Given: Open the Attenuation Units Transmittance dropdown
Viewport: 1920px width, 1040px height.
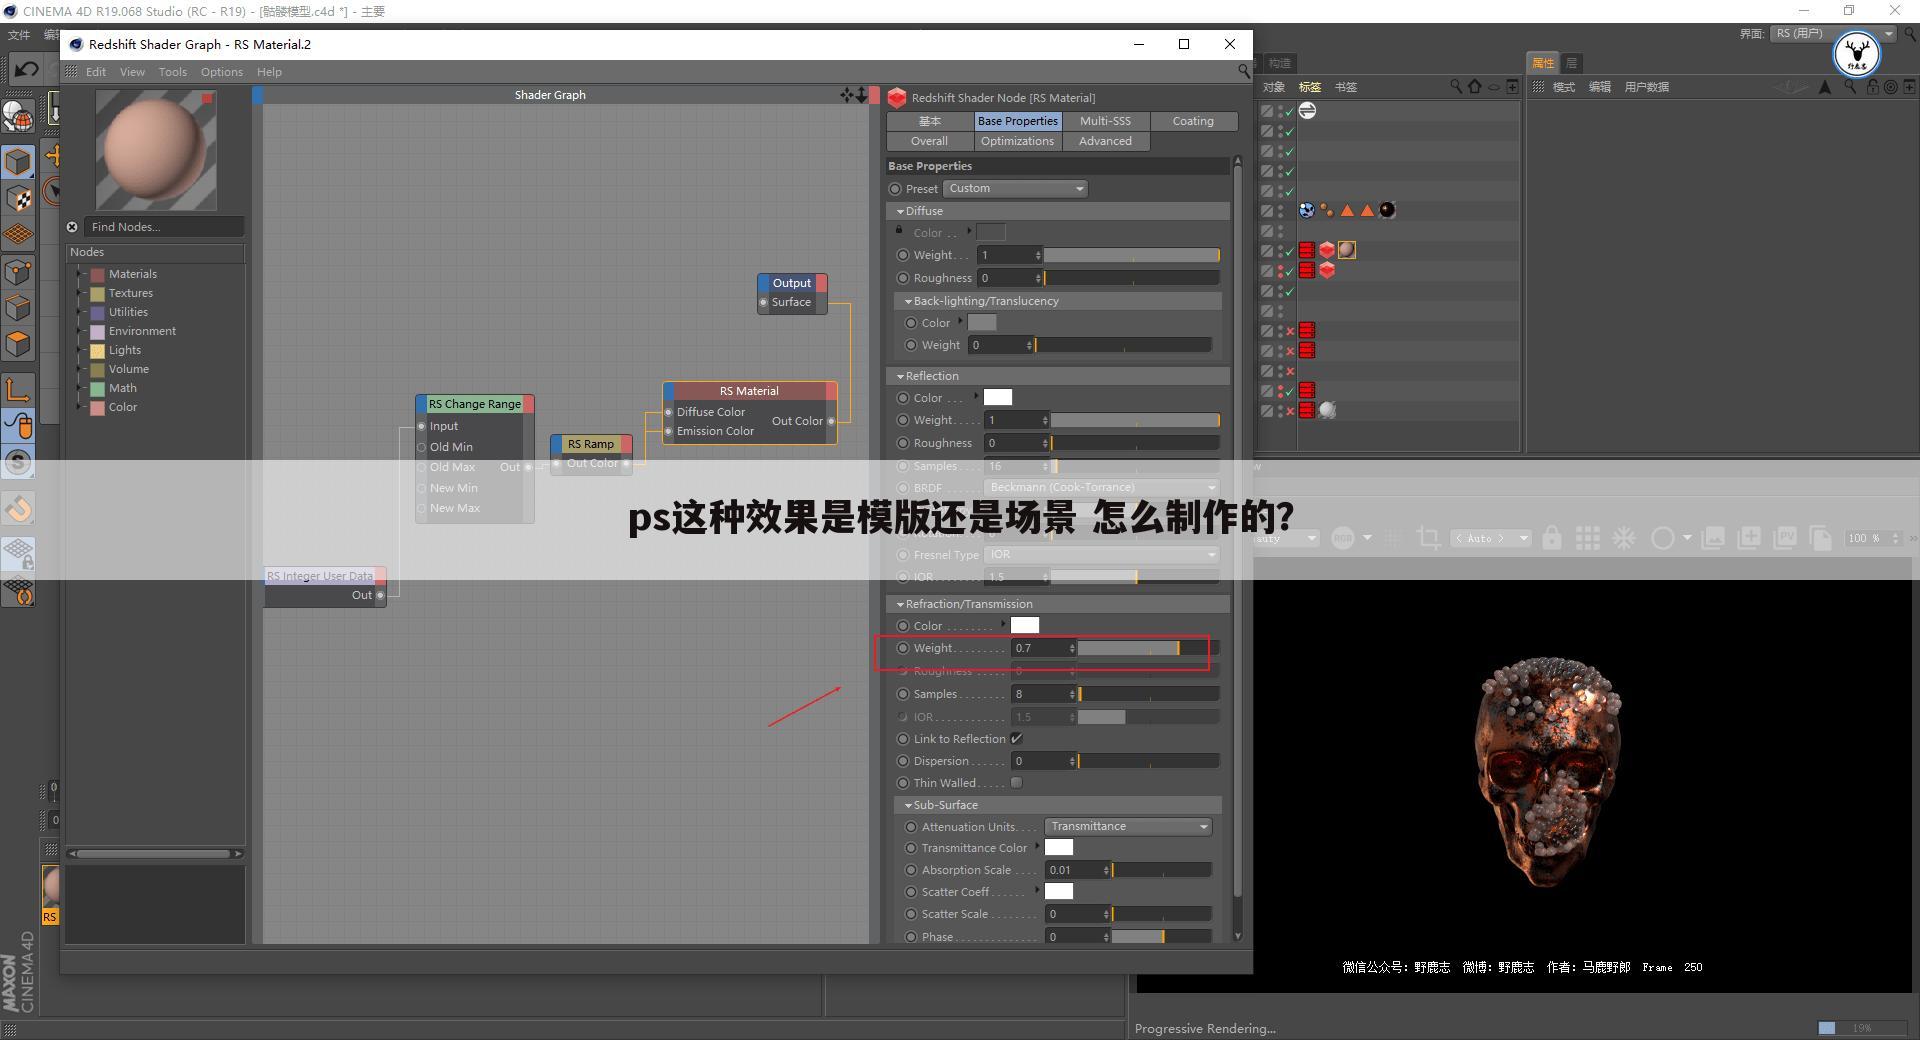Looking at the screenshot, I should point(1128,827).
